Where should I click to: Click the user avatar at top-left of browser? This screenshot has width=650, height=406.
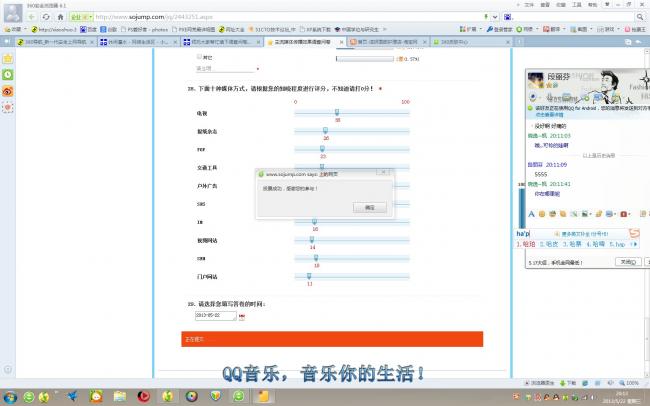pos(13,13)
